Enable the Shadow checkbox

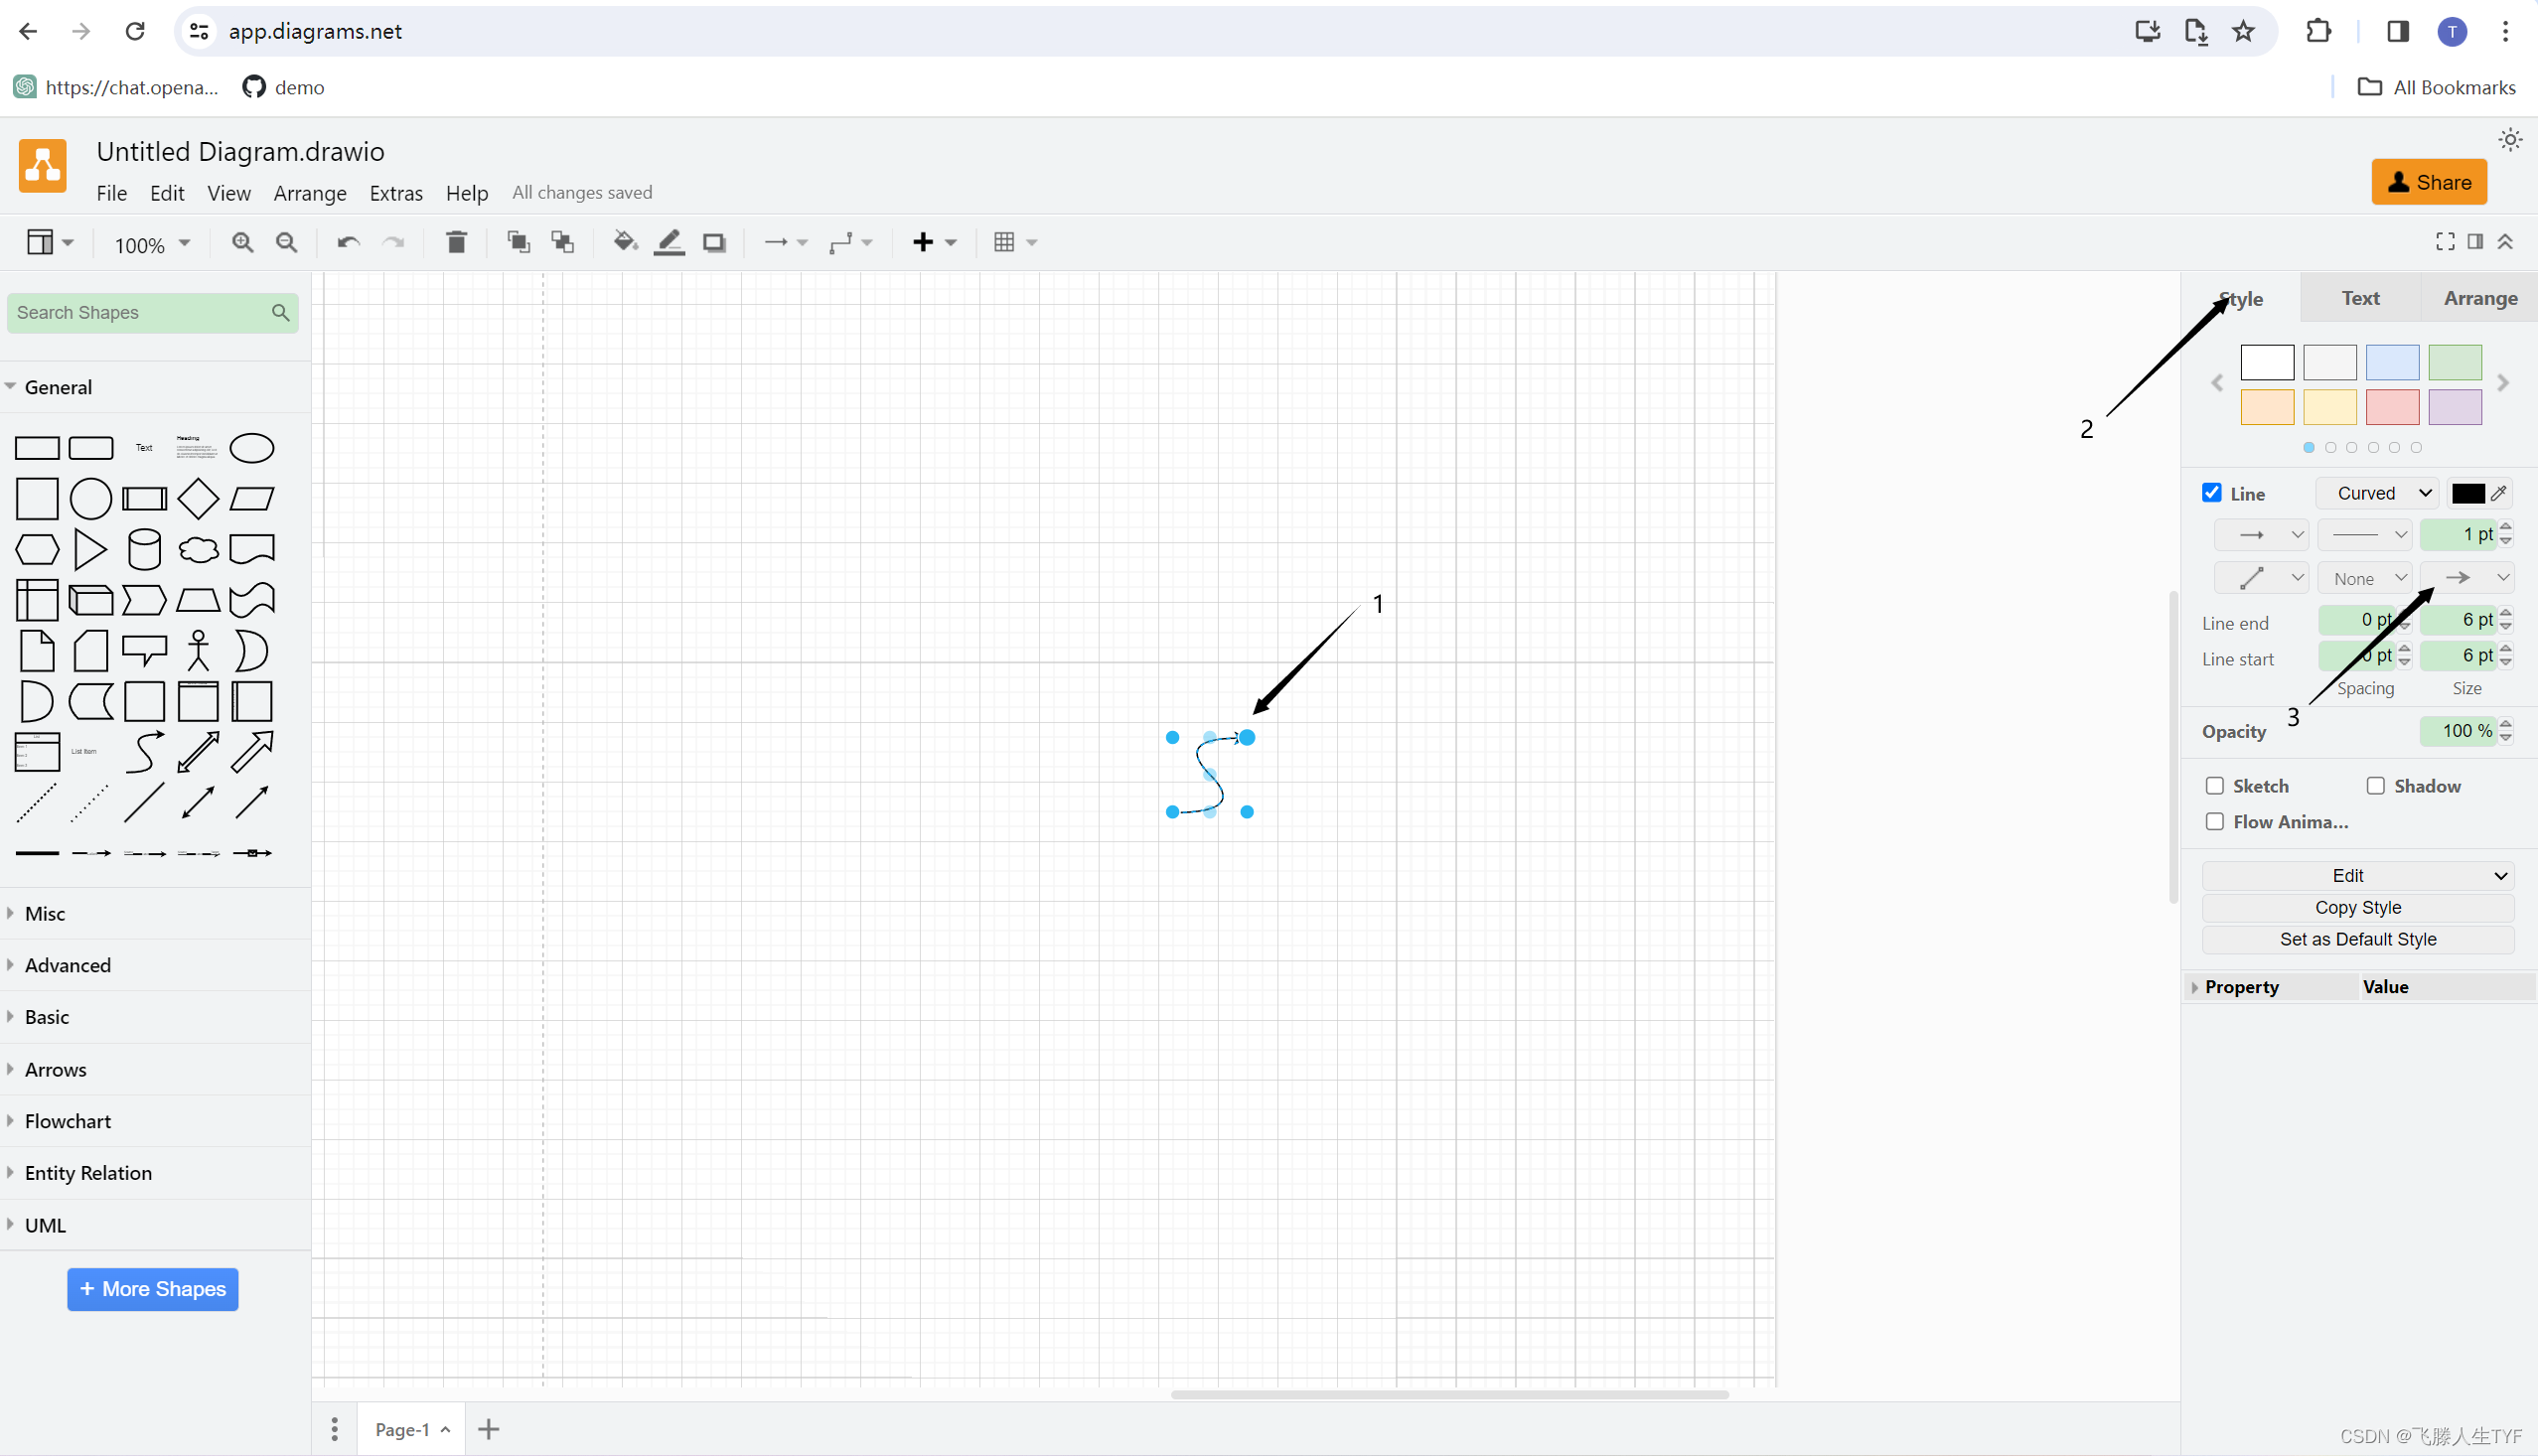pyautogui.click(x=2376, y=786)
